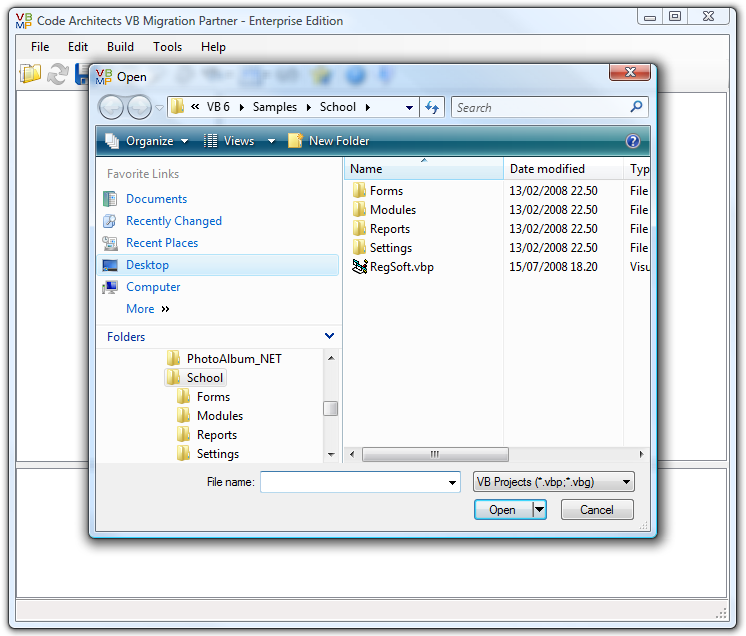Click the Recently Changed link icon

110,221
